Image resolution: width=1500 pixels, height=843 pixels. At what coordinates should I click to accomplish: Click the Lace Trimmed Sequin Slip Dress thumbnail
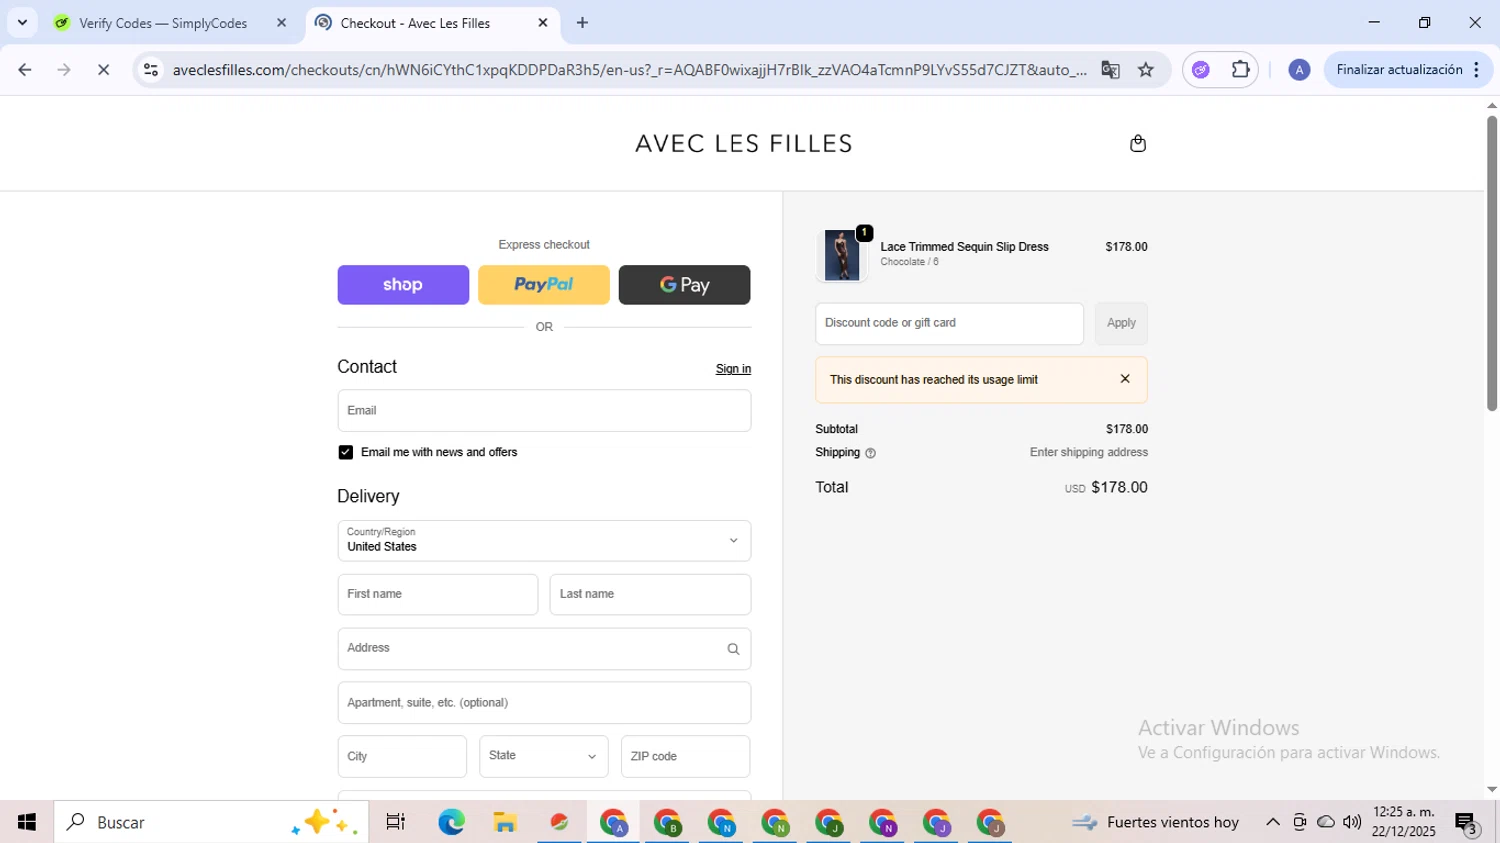point(841,255)
